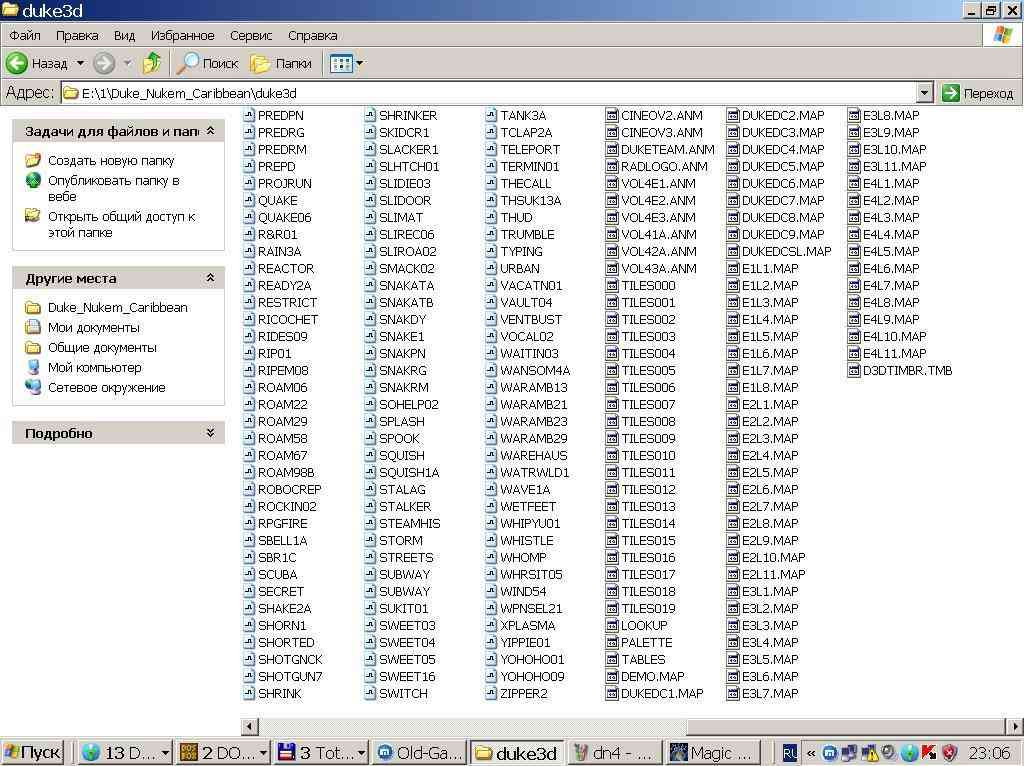Click the address path field

click(488, 93)
